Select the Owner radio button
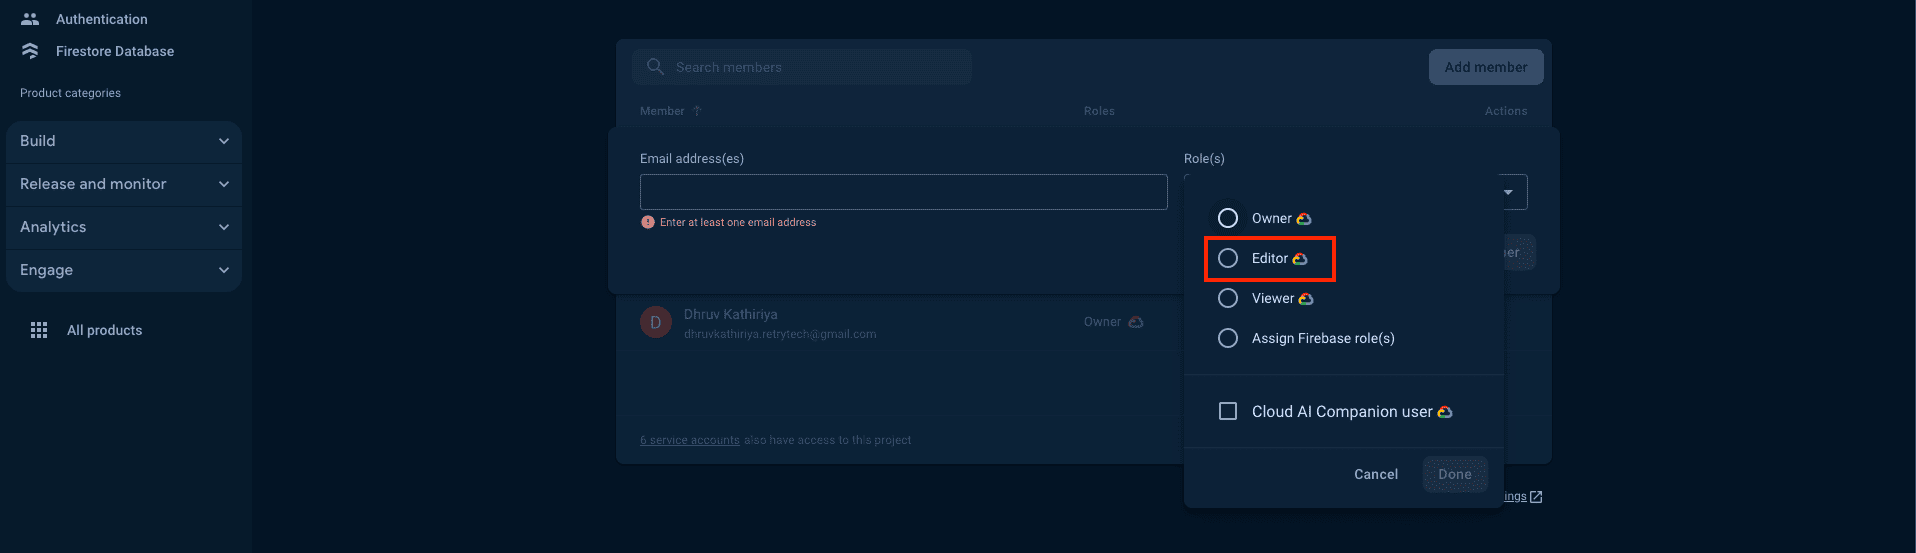The height and width of the screenshot is (553, 1916). [1228, 218]
